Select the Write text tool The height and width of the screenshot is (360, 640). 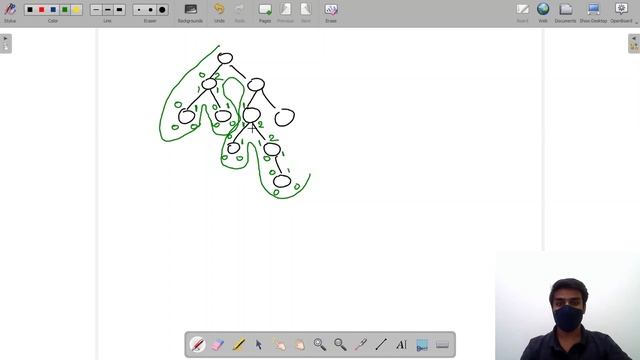(x=402, y=344)
